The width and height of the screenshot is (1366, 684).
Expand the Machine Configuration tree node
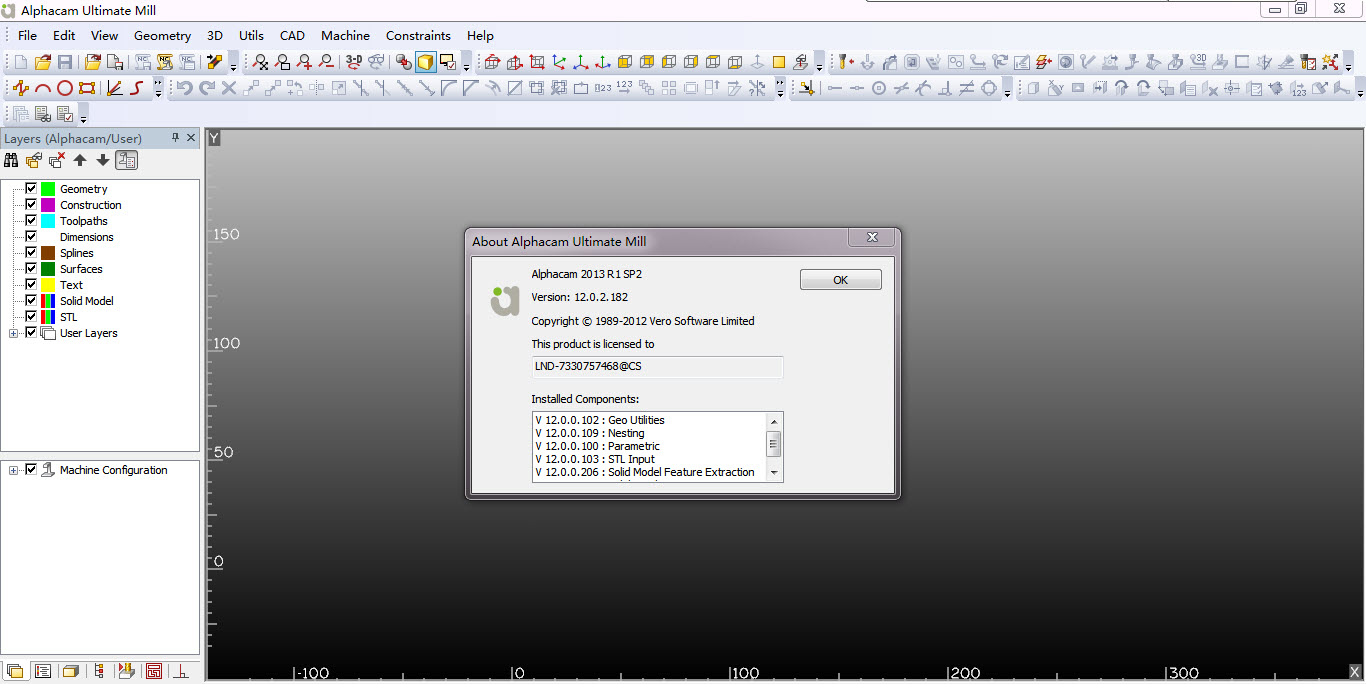pyautogui.click(x=14, y=470)
